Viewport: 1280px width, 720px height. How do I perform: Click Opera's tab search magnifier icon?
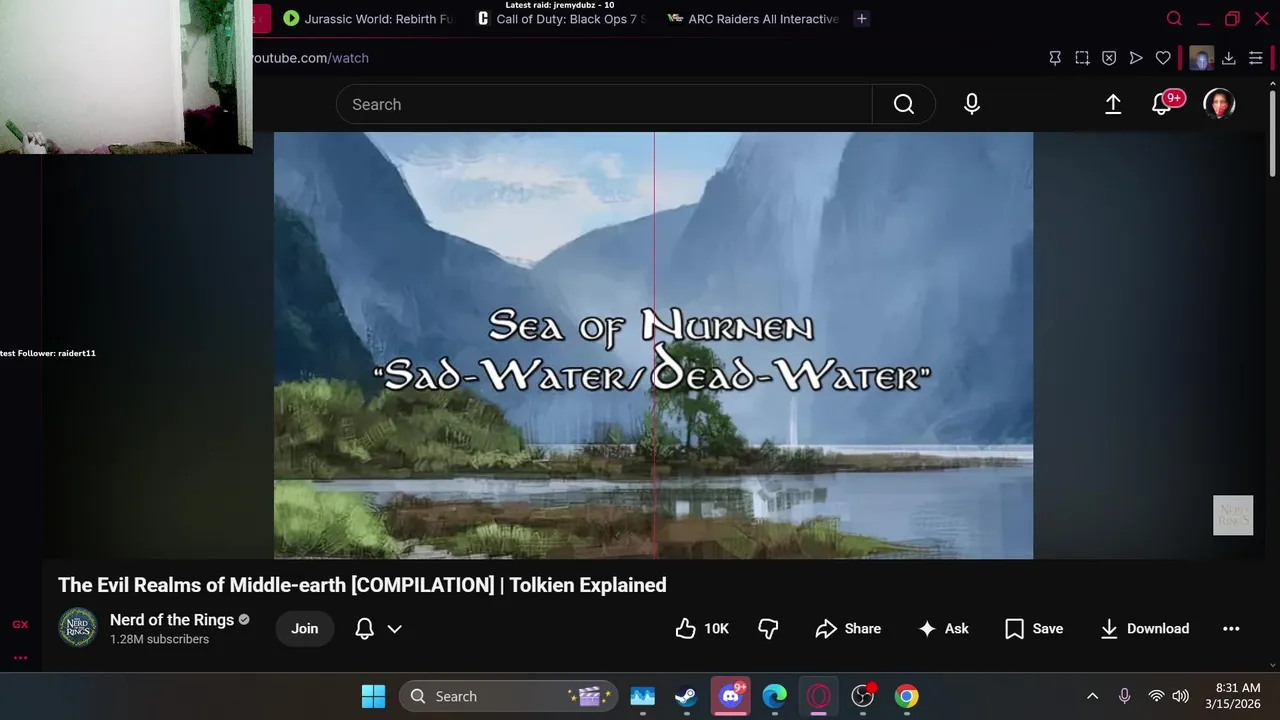click(x=1175, y=18)
